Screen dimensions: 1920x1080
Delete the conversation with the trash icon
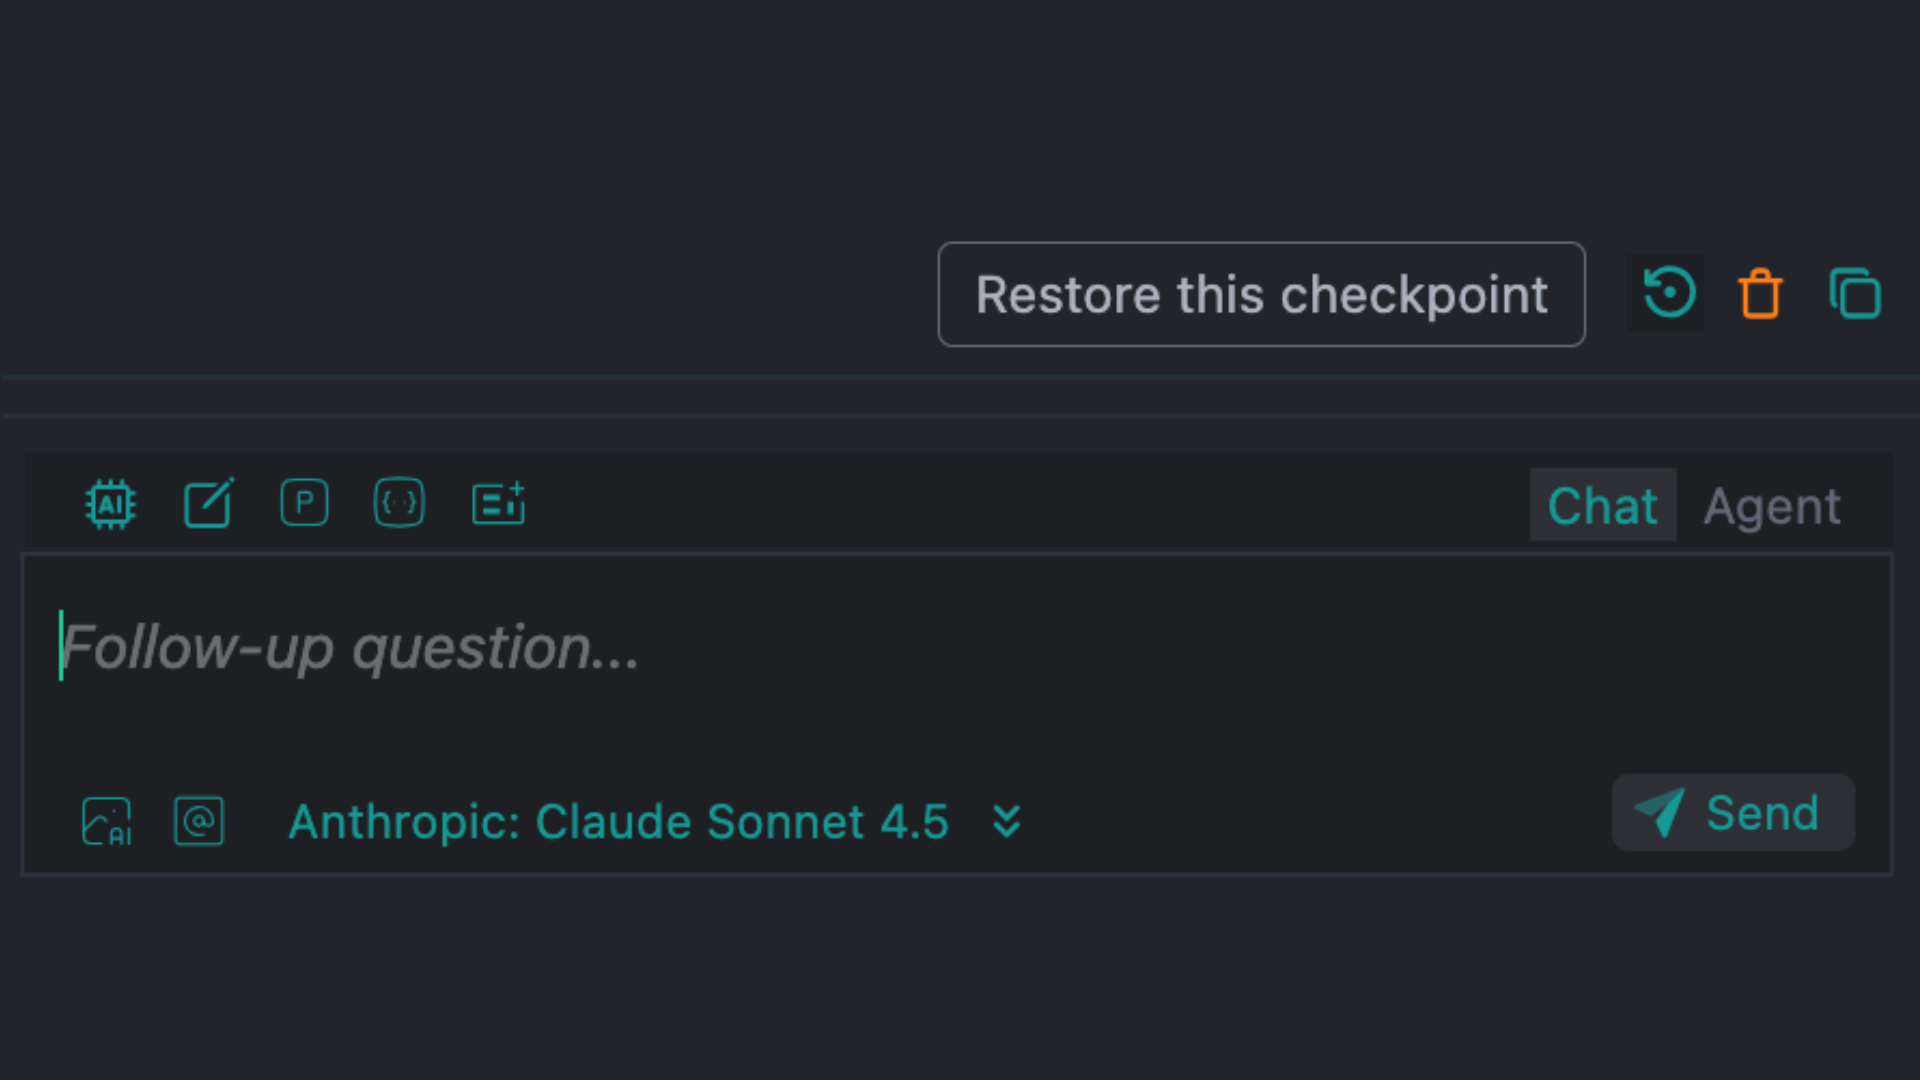(x=1761, y=293)
